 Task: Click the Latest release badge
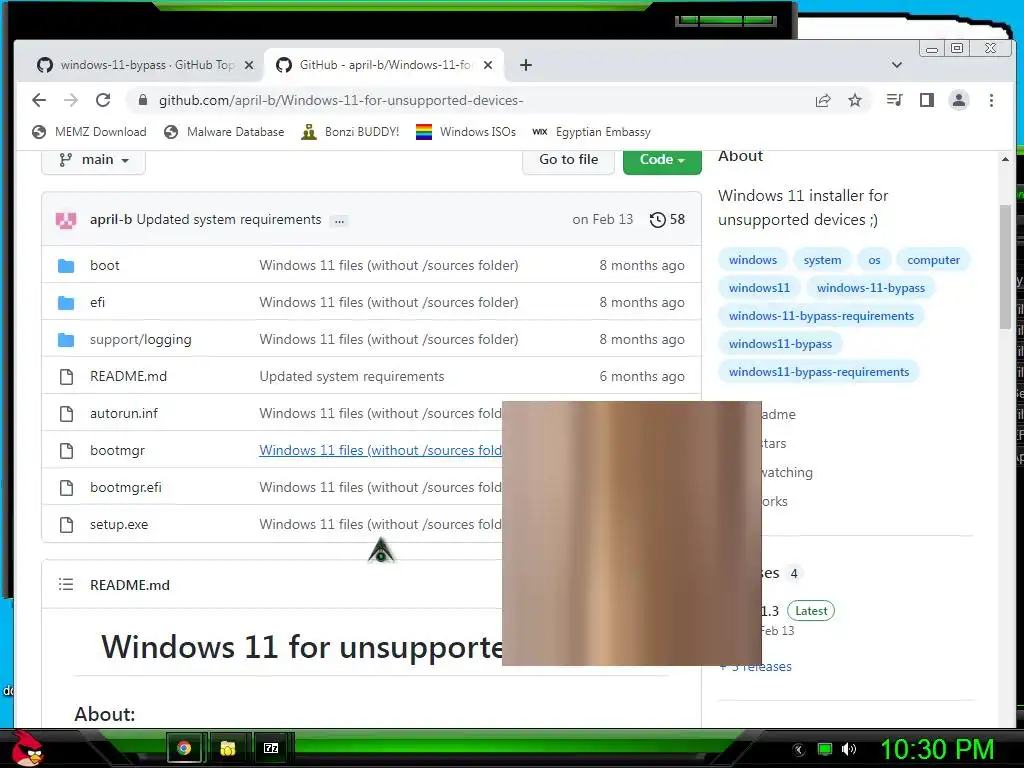point(811,611)
